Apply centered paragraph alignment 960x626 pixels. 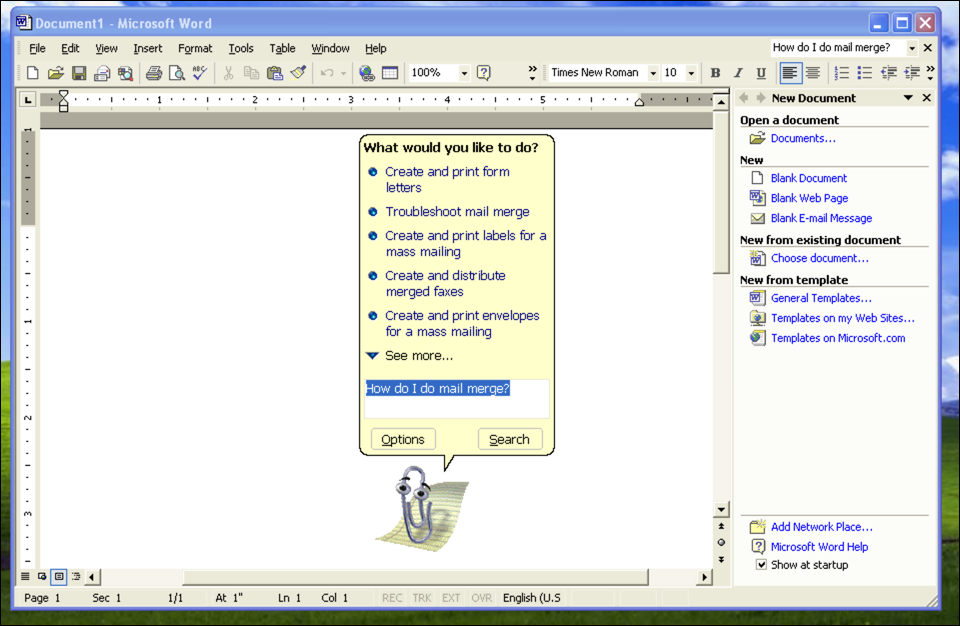tap(812, 72)
